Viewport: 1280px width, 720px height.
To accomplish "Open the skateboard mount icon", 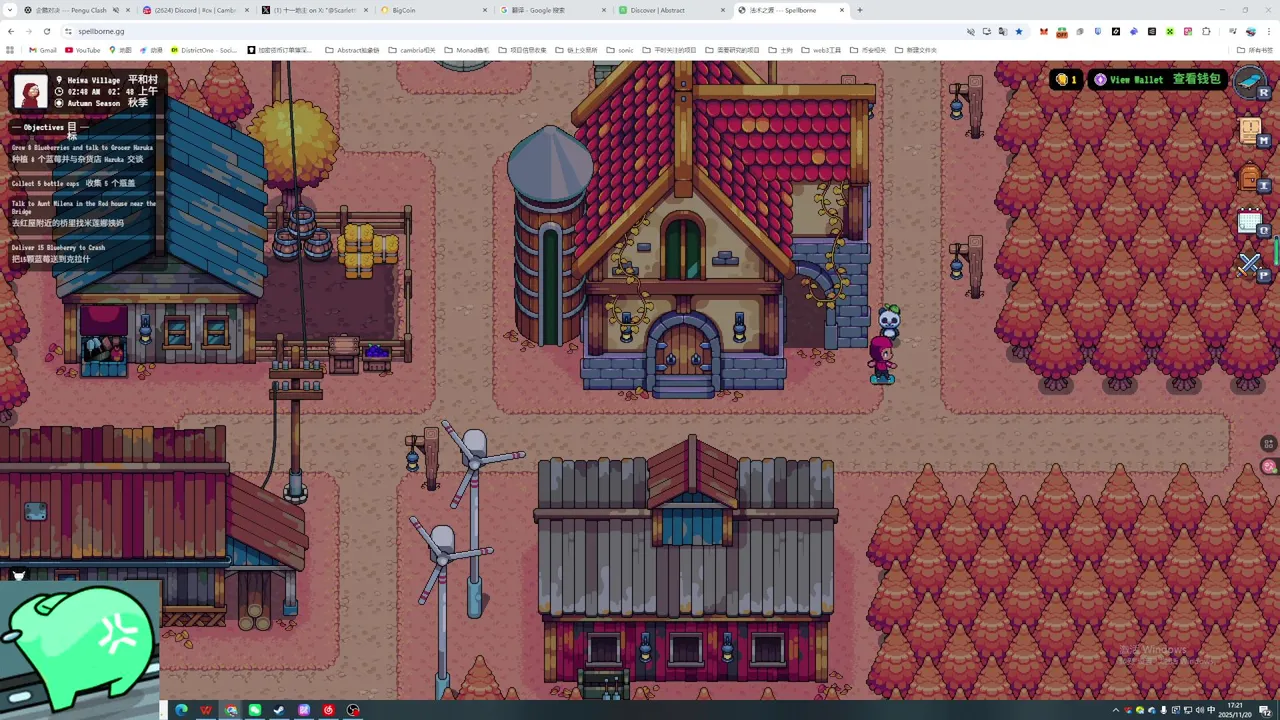I will click(1250, 81).
